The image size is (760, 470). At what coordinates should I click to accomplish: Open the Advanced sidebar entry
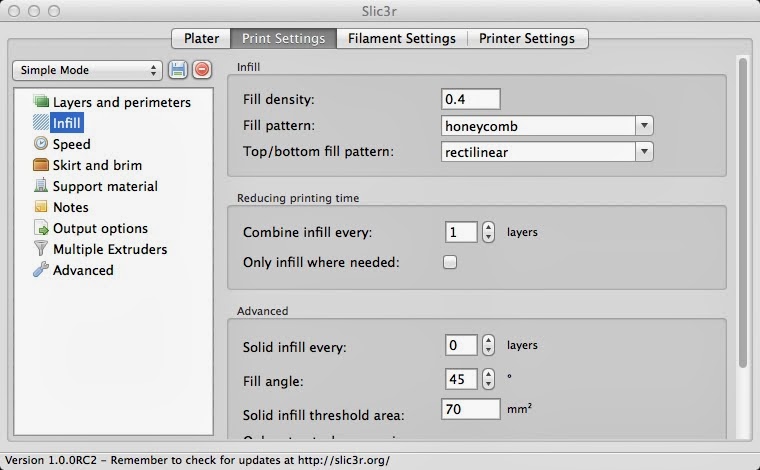coord(83,270)
